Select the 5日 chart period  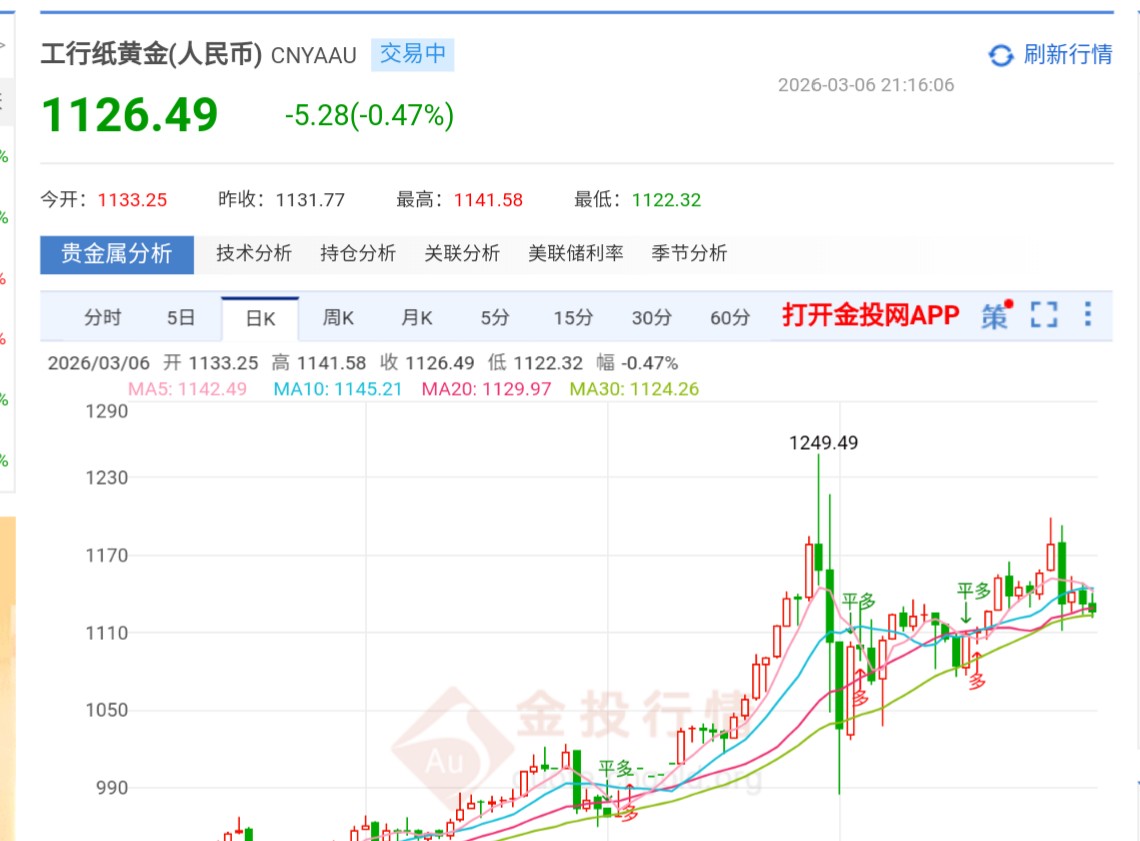pos(181,318)
